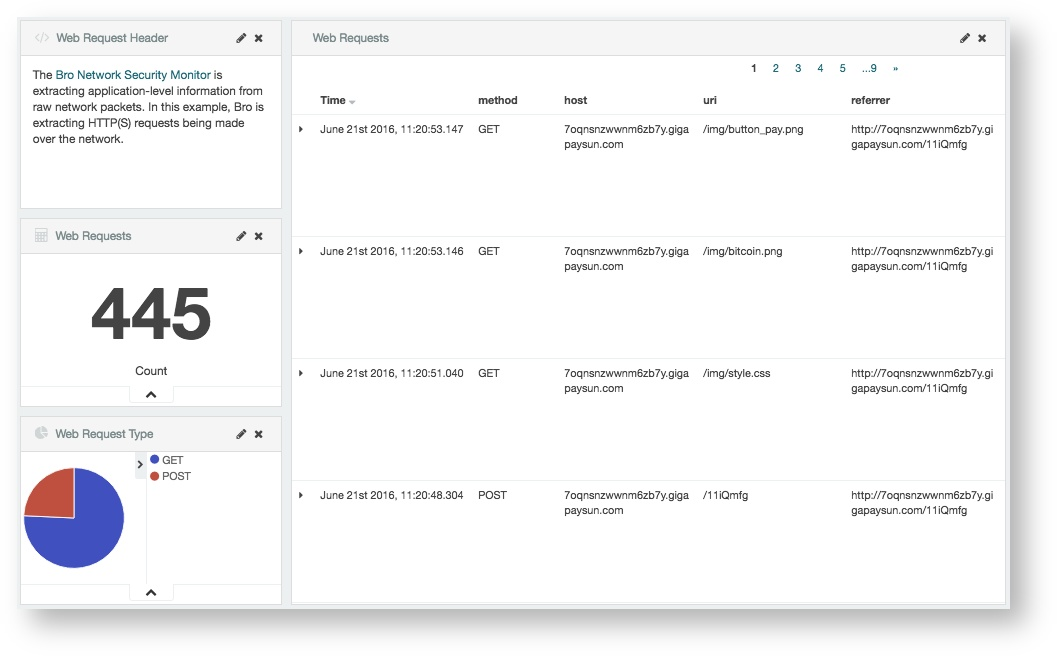The image size is (1058, 657).
Task: Edit the Web Requests table panel
Action: coord(963,37)
